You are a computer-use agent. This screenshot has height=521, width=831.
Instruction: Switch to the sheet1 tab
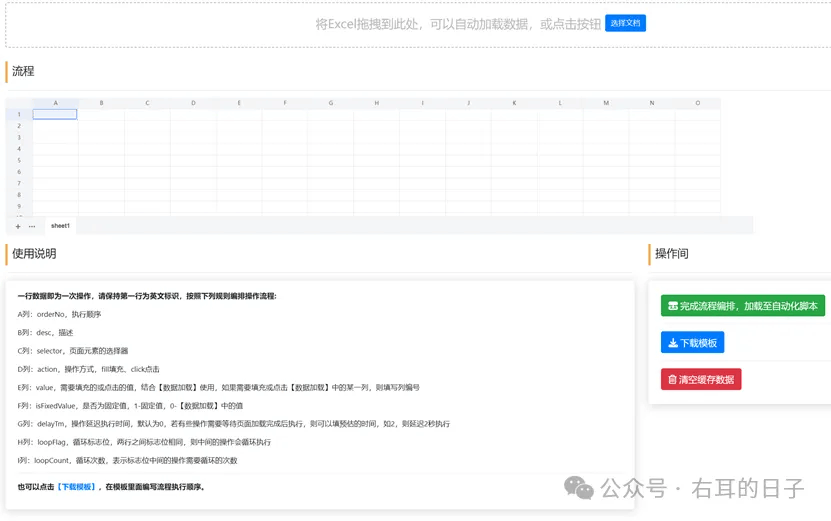[x=60, y=226]
